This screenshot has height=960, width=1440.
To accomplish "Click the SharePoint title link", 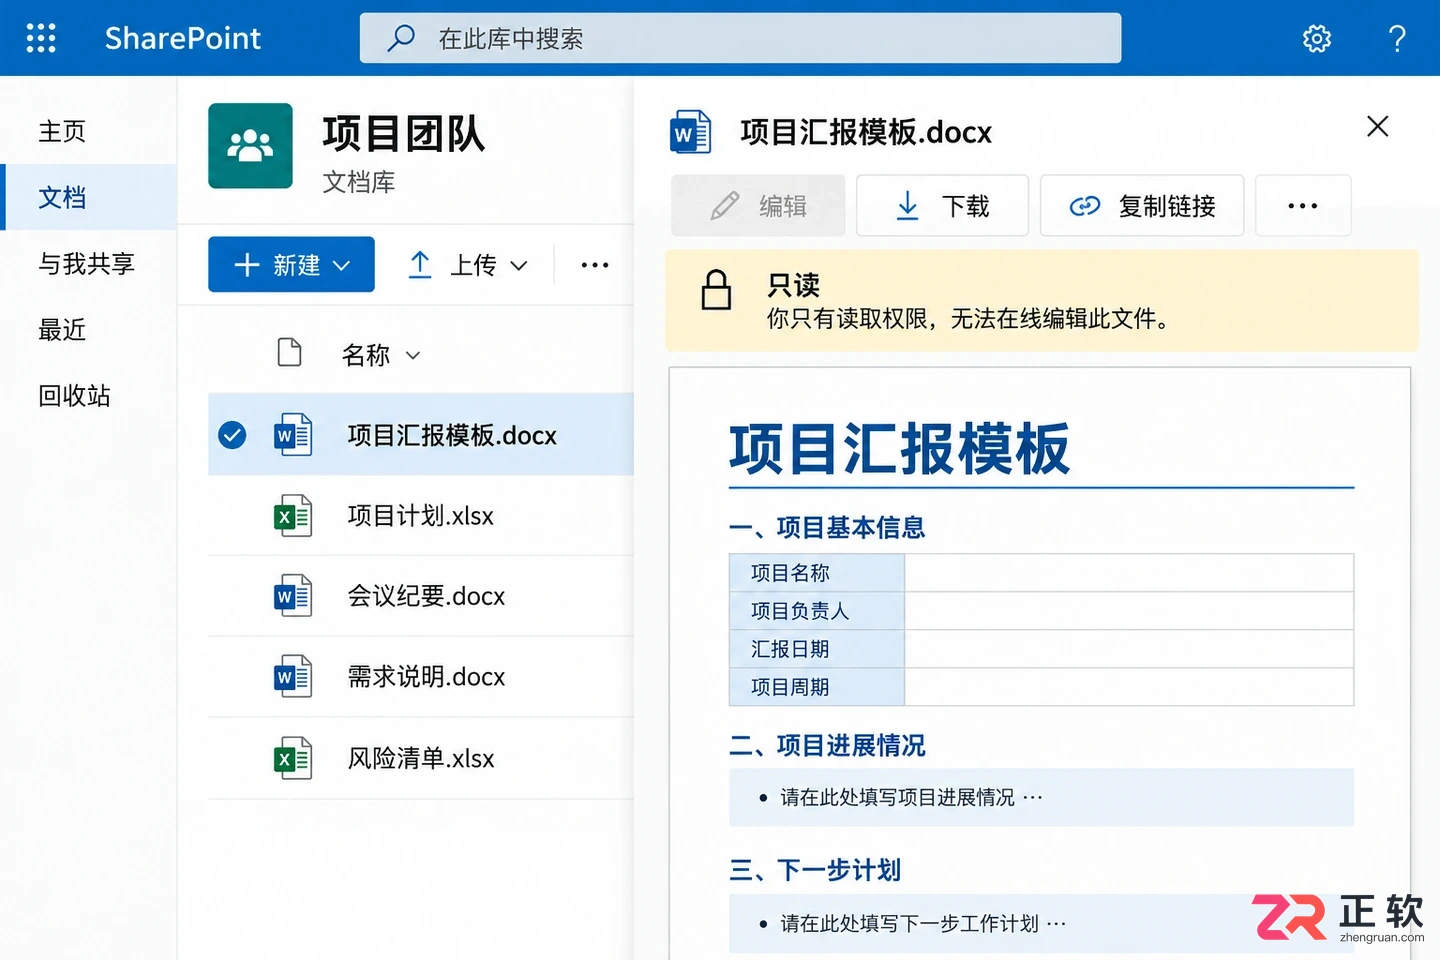I will (x=183, y=38).
